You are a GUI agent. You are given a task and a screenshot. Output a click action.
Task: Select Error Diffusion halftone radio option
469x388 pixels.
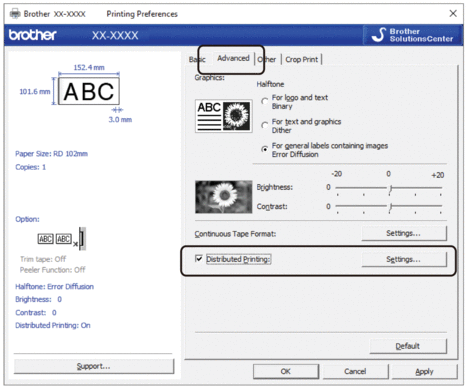[265, 149]
